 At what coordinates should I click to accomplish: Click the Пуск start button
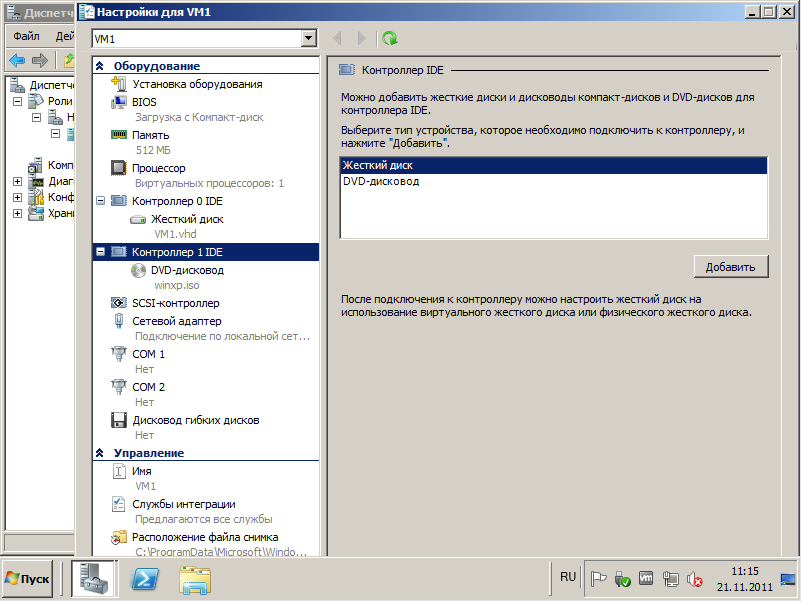[x=27, y=579]
